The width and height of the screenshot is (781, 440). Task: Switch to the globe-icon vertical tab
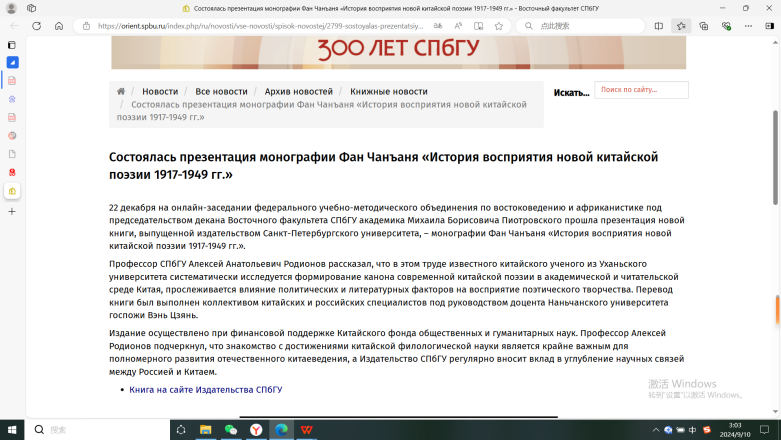click(12, 136)
